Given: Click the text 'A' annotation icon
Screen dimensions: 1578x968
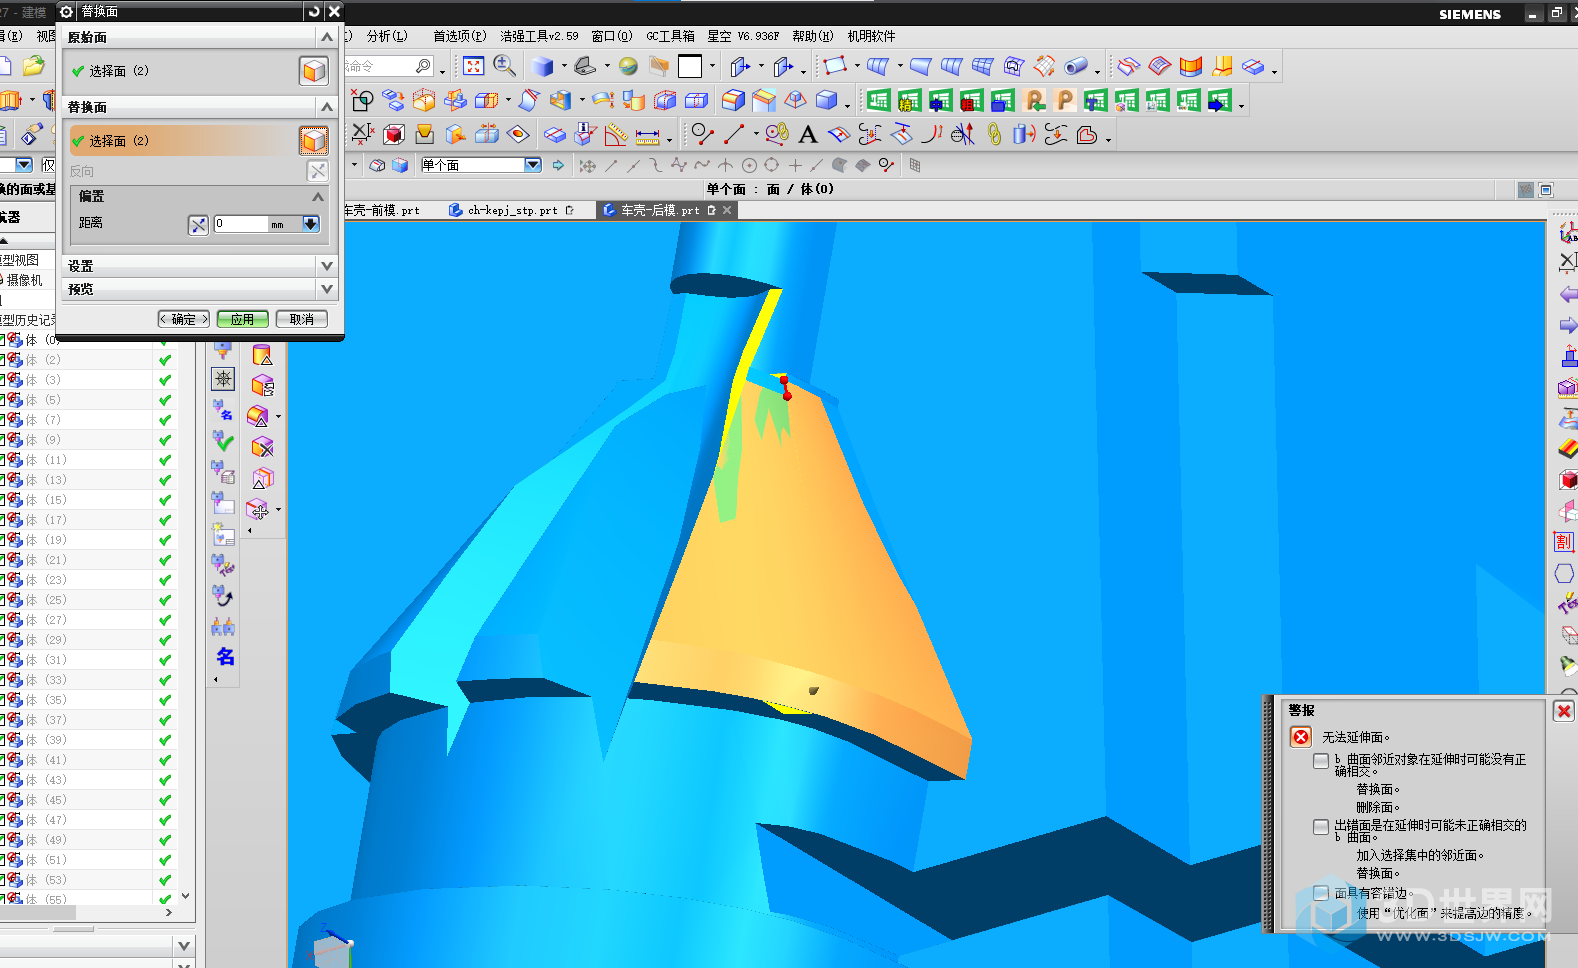Looking at the screenshot, I should [808, 134].
